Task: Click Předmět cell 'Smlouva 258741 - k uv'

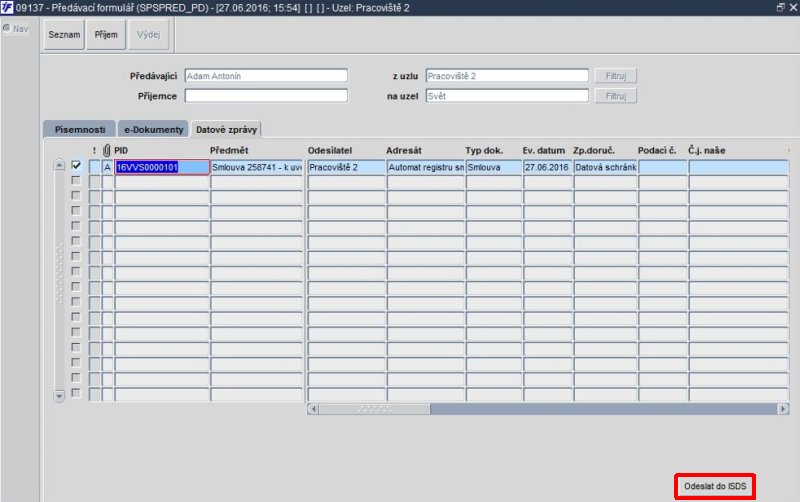Action: point(257,167)
